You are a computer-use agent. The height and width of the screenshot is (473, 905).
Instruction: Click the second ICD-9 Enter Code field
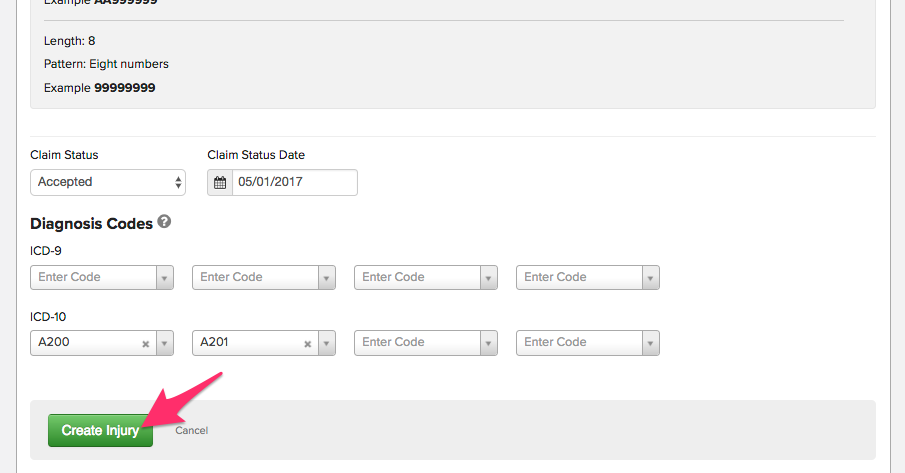256,277
